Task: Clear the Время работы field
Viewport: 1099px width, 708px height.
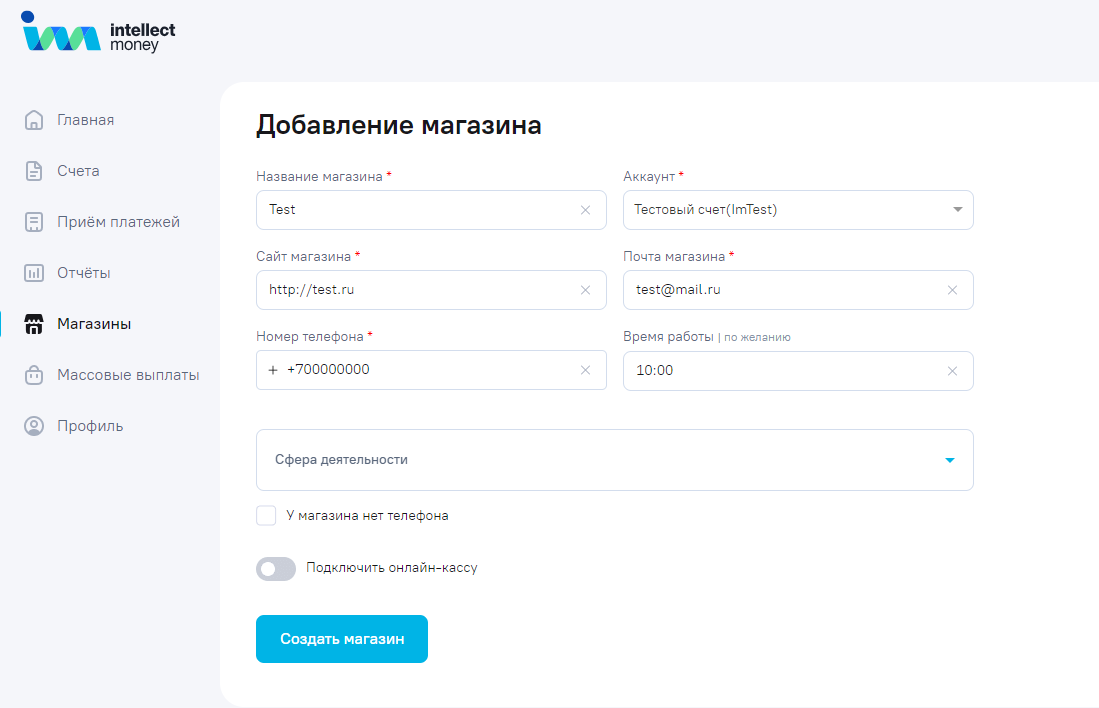Action: tap(952, 371)
